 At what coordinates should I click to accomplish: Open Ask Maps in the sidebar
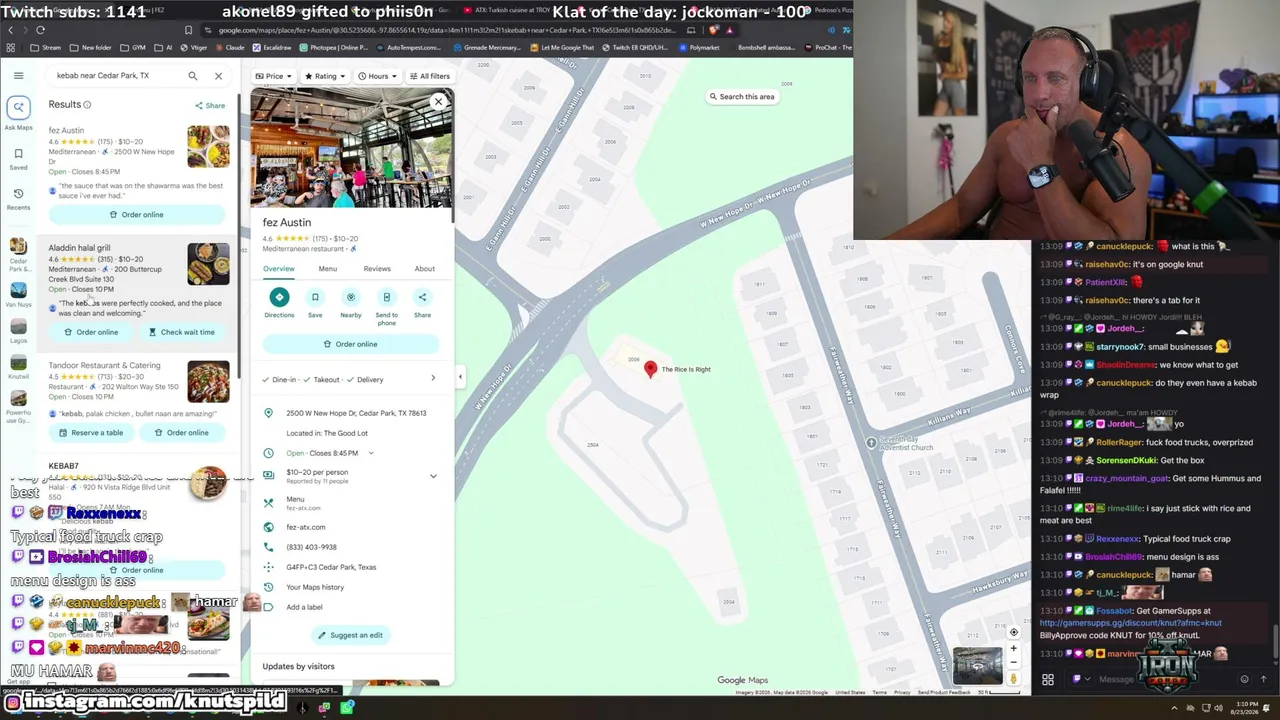(18, 112)
